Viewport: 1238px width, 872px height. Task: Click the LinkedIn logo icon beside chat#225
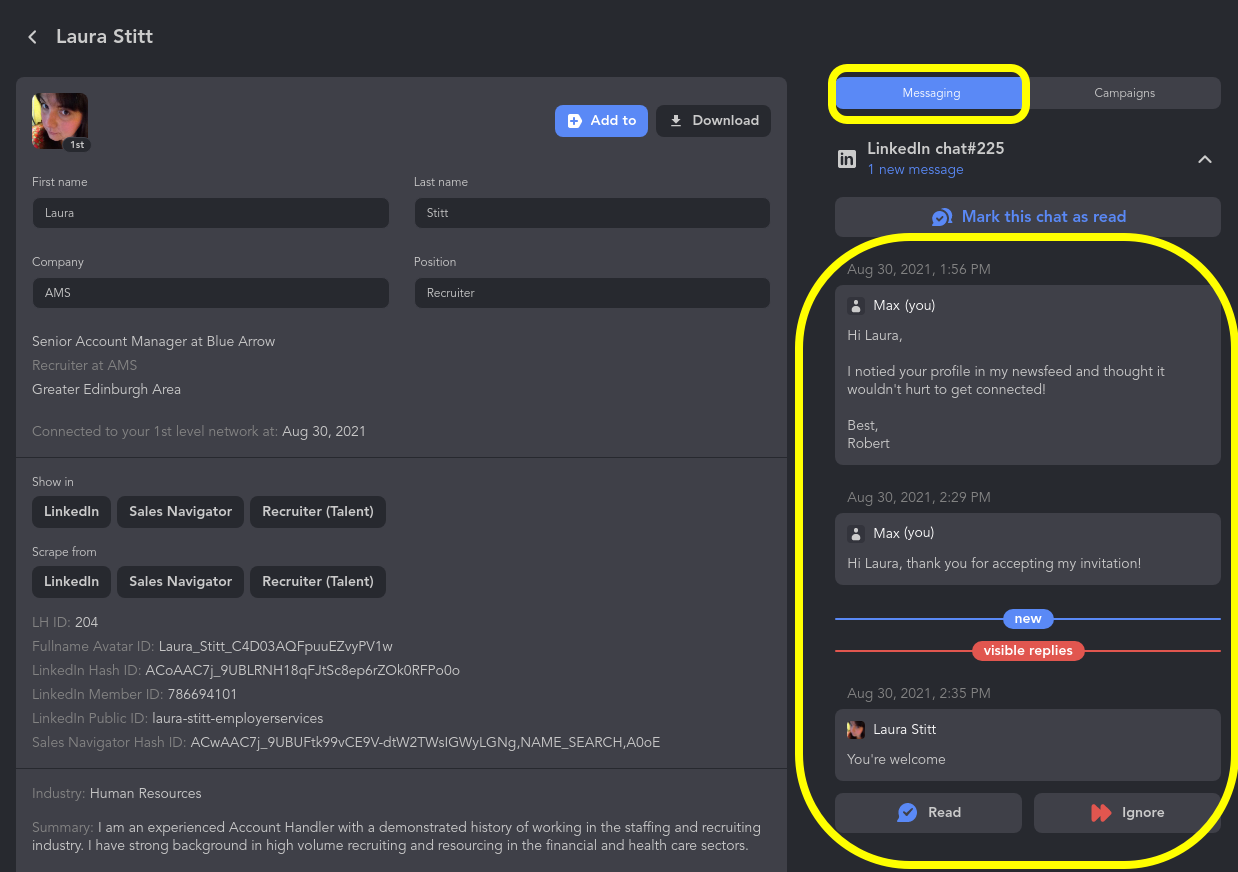847,159
